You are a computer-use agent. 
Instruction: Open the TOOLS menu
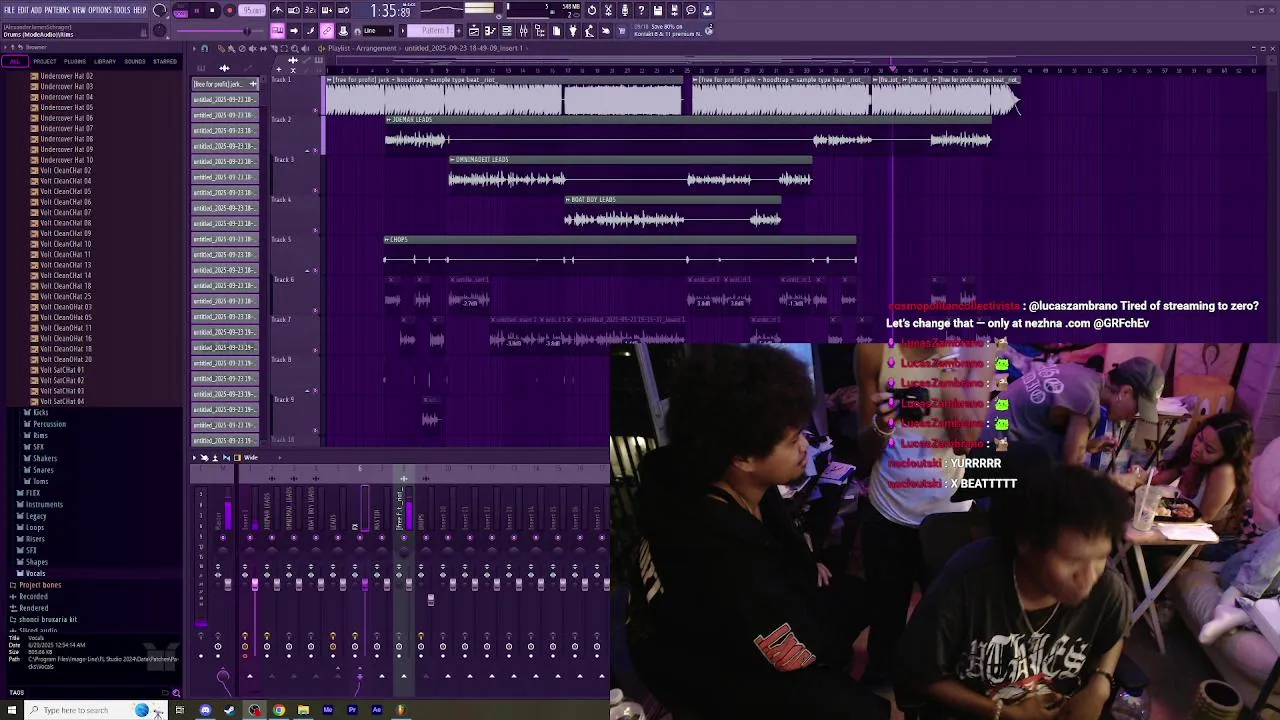click(x=122, y=10)
